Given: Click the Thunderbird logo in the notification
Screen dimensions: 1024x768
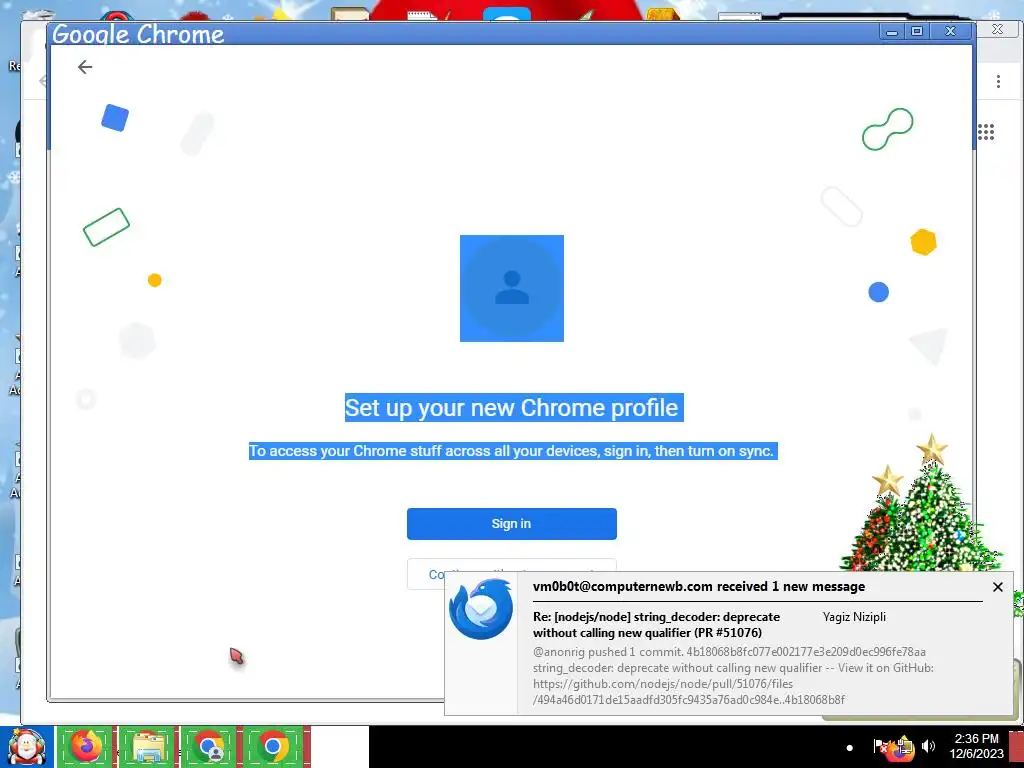Looking at the screenshot, I should (481, 609).
